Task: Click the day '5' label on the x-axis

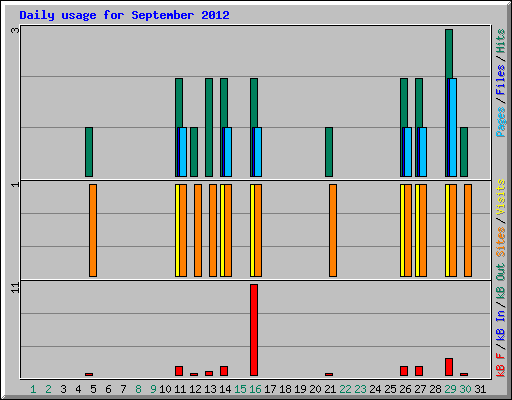Action: click(x=93, y=389)
